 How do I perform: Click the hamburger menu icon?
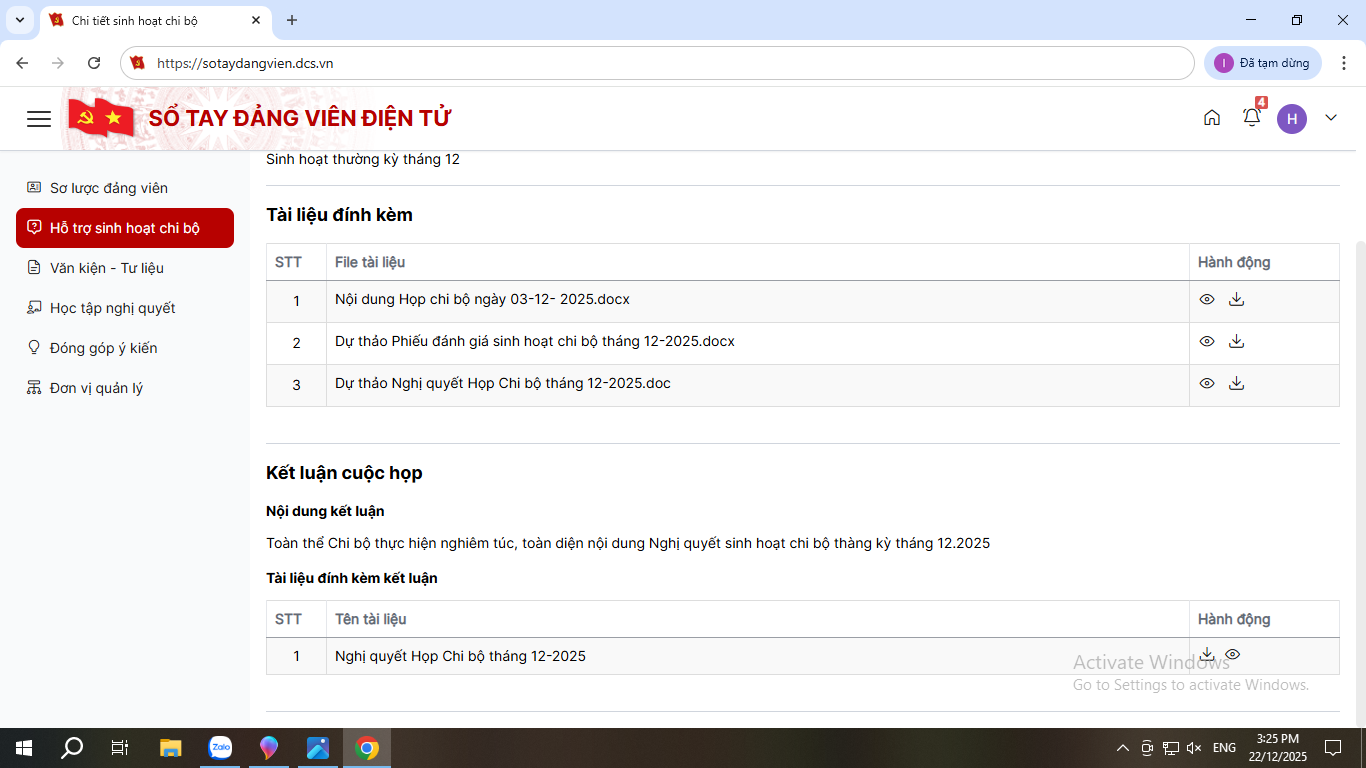(39, 119)
